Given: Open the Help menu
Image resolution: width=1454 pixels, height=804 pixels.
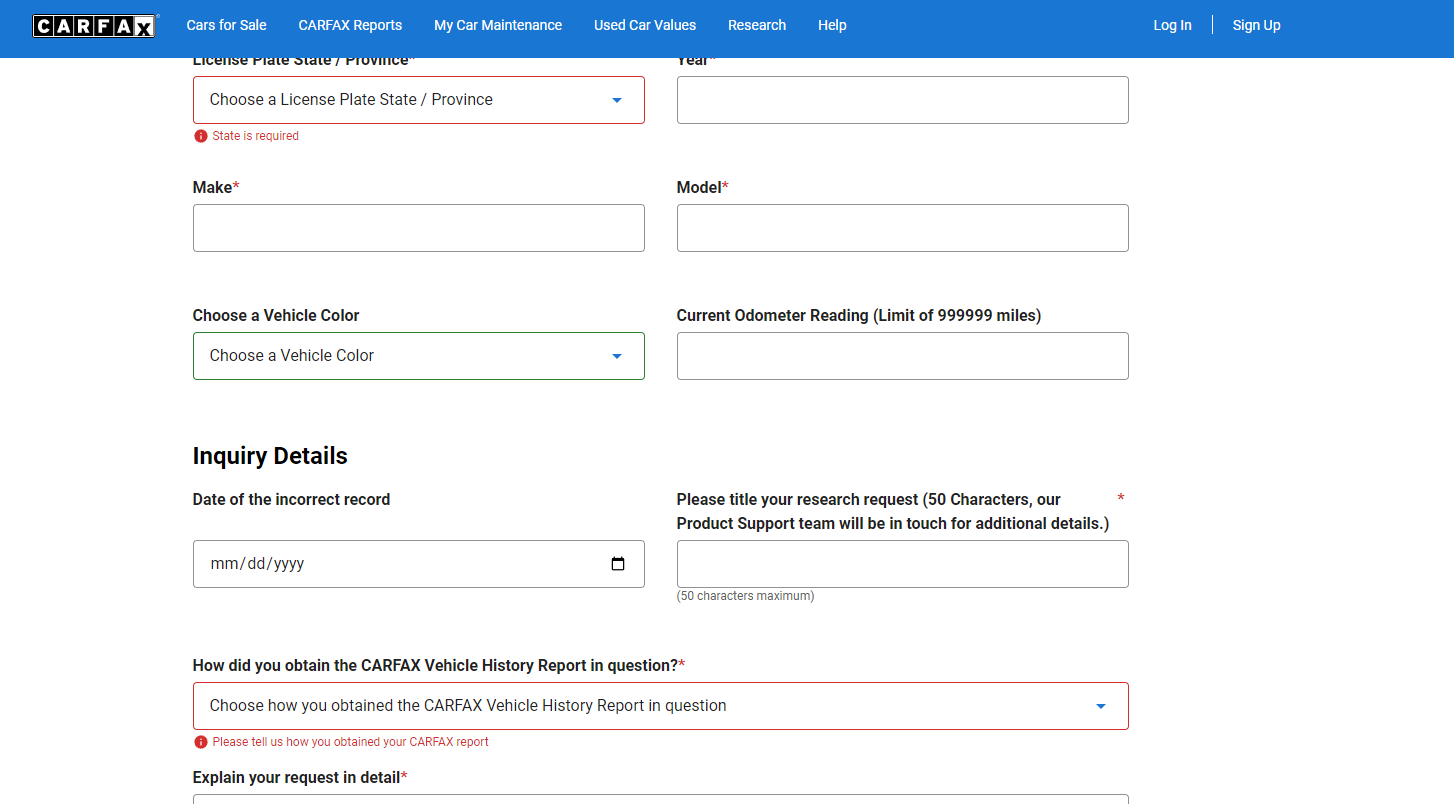Looking at the screenshot, I should pos(832,25).
